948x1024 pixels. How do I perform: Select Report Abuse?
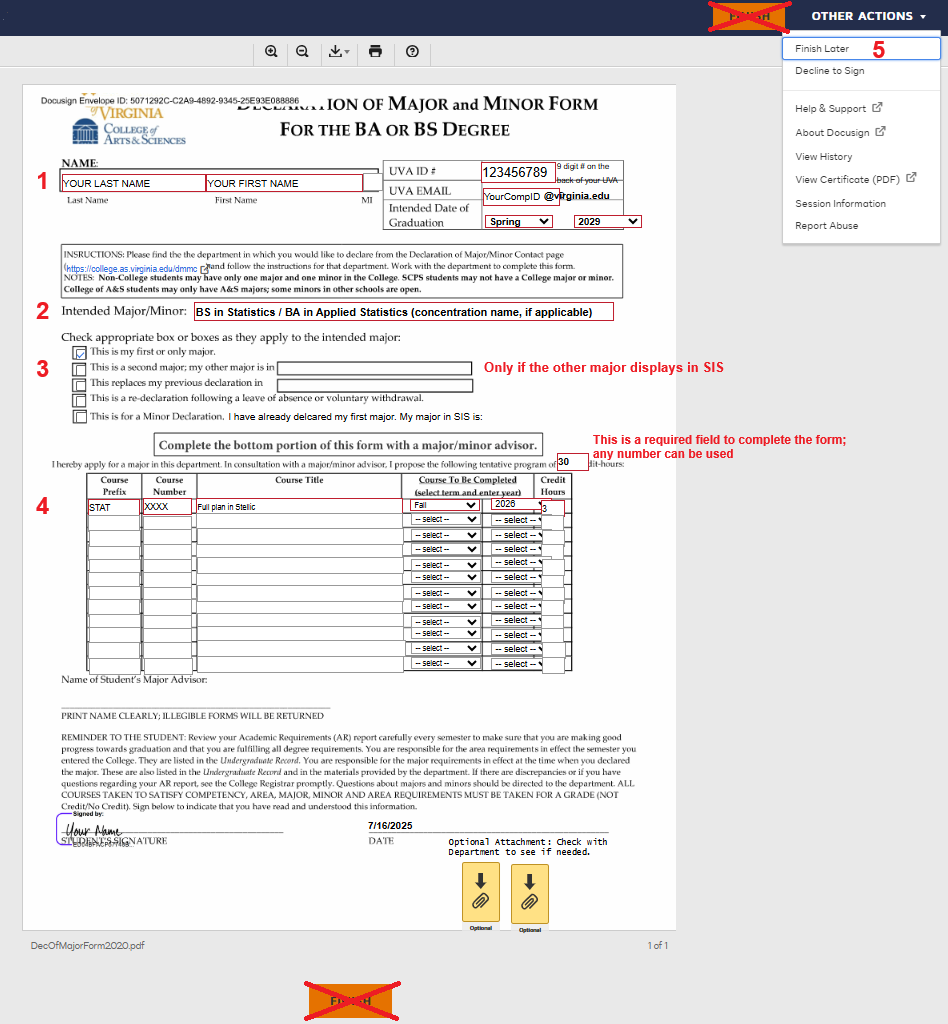point(827,226)
